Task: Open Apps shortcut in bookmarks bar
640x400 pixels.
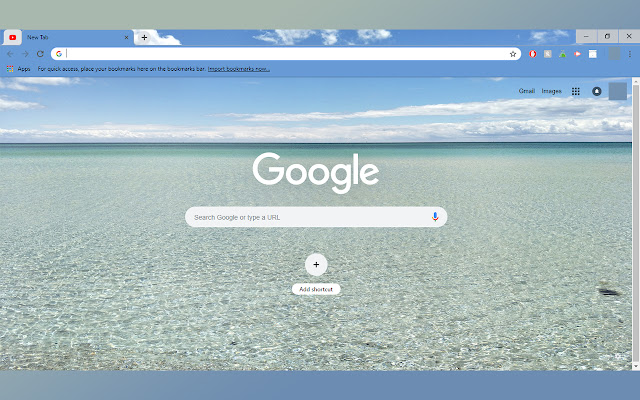Action: pyautogui.click(x=18, y=69)
